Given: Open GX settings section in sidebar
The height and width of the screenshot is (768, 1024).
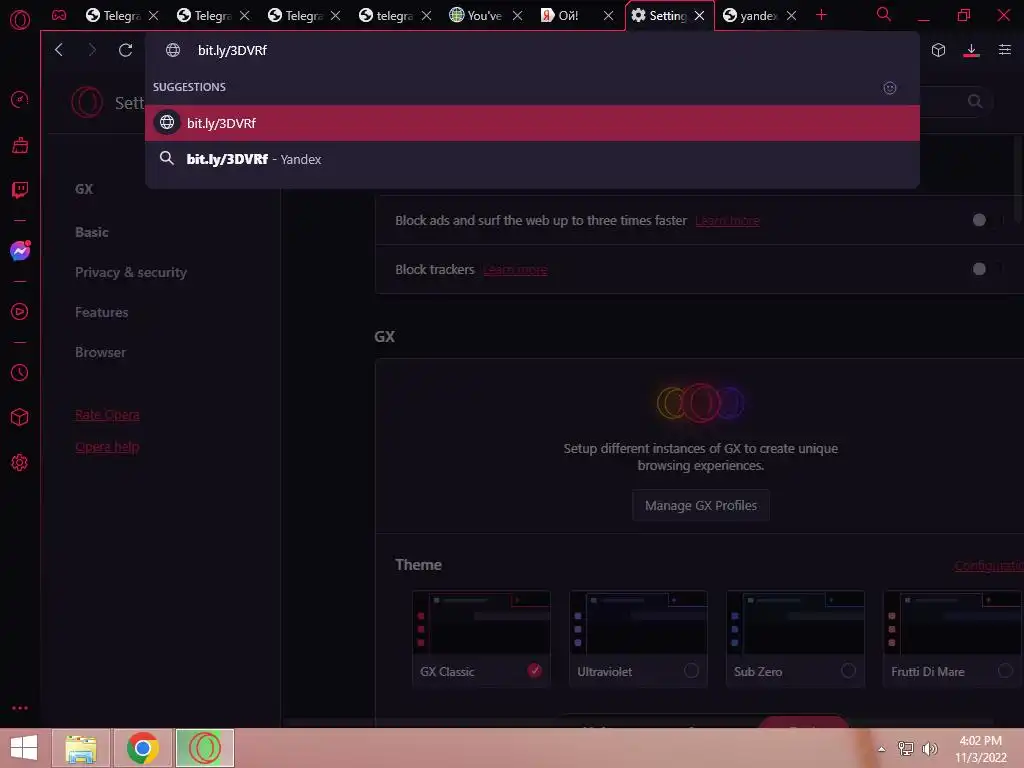Looking at the screenshot, I should [x=84, y=189].
